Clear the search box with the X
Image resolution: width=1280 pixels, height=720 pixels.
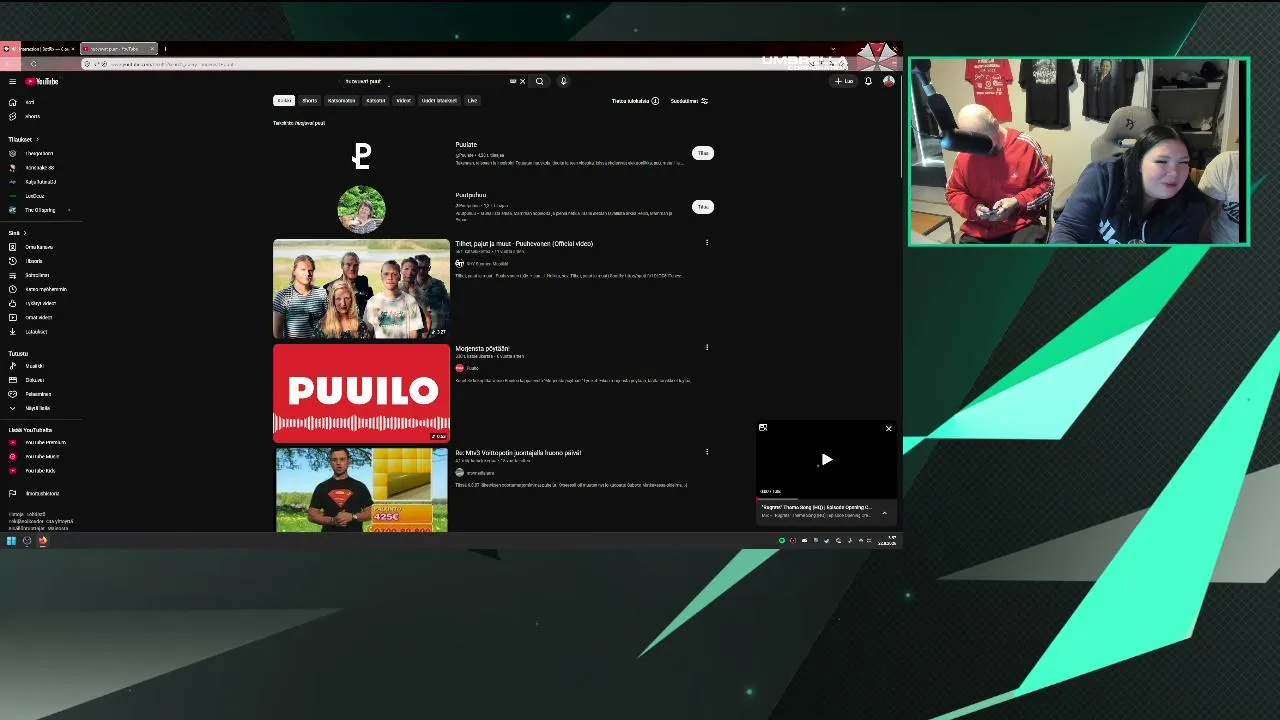pyautogui.click(x=522, y=81)
